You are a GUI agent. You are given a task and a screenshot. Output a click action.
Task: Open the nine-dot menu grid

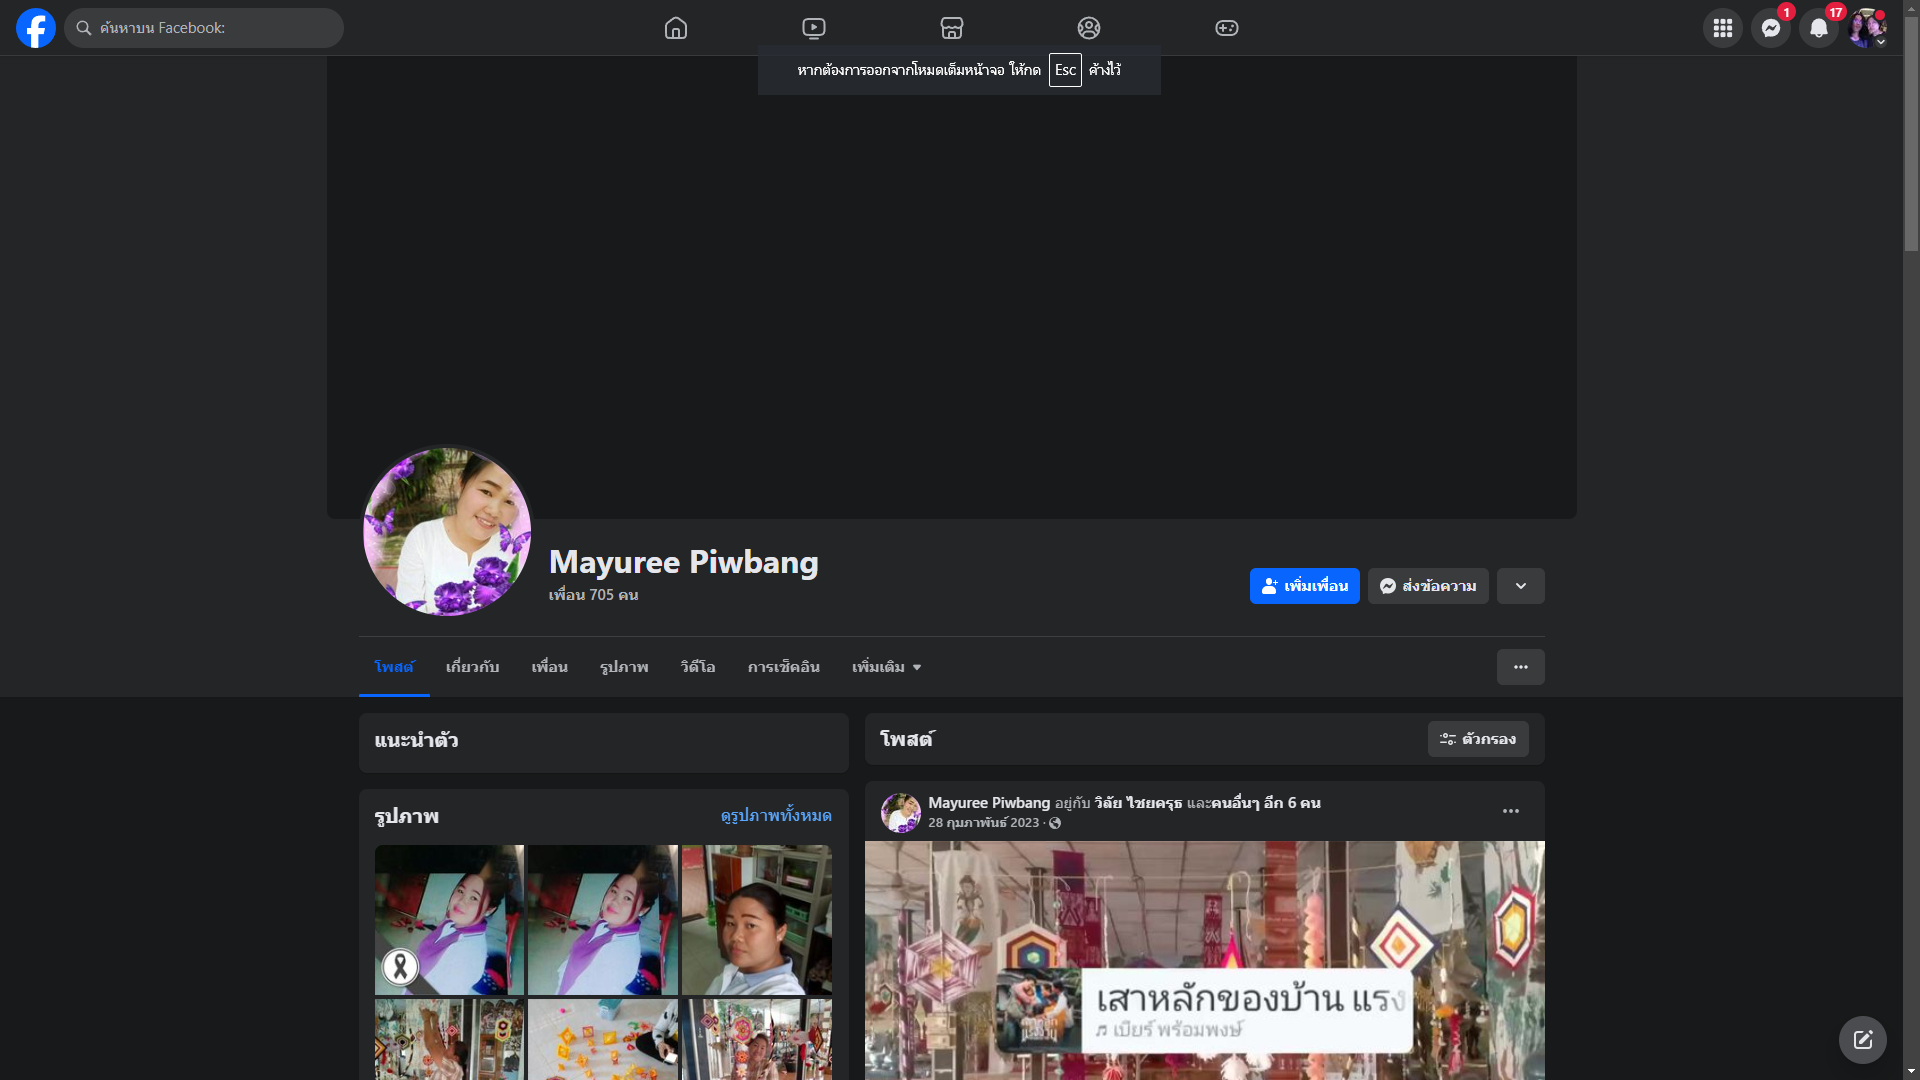tap(1722, 28)
